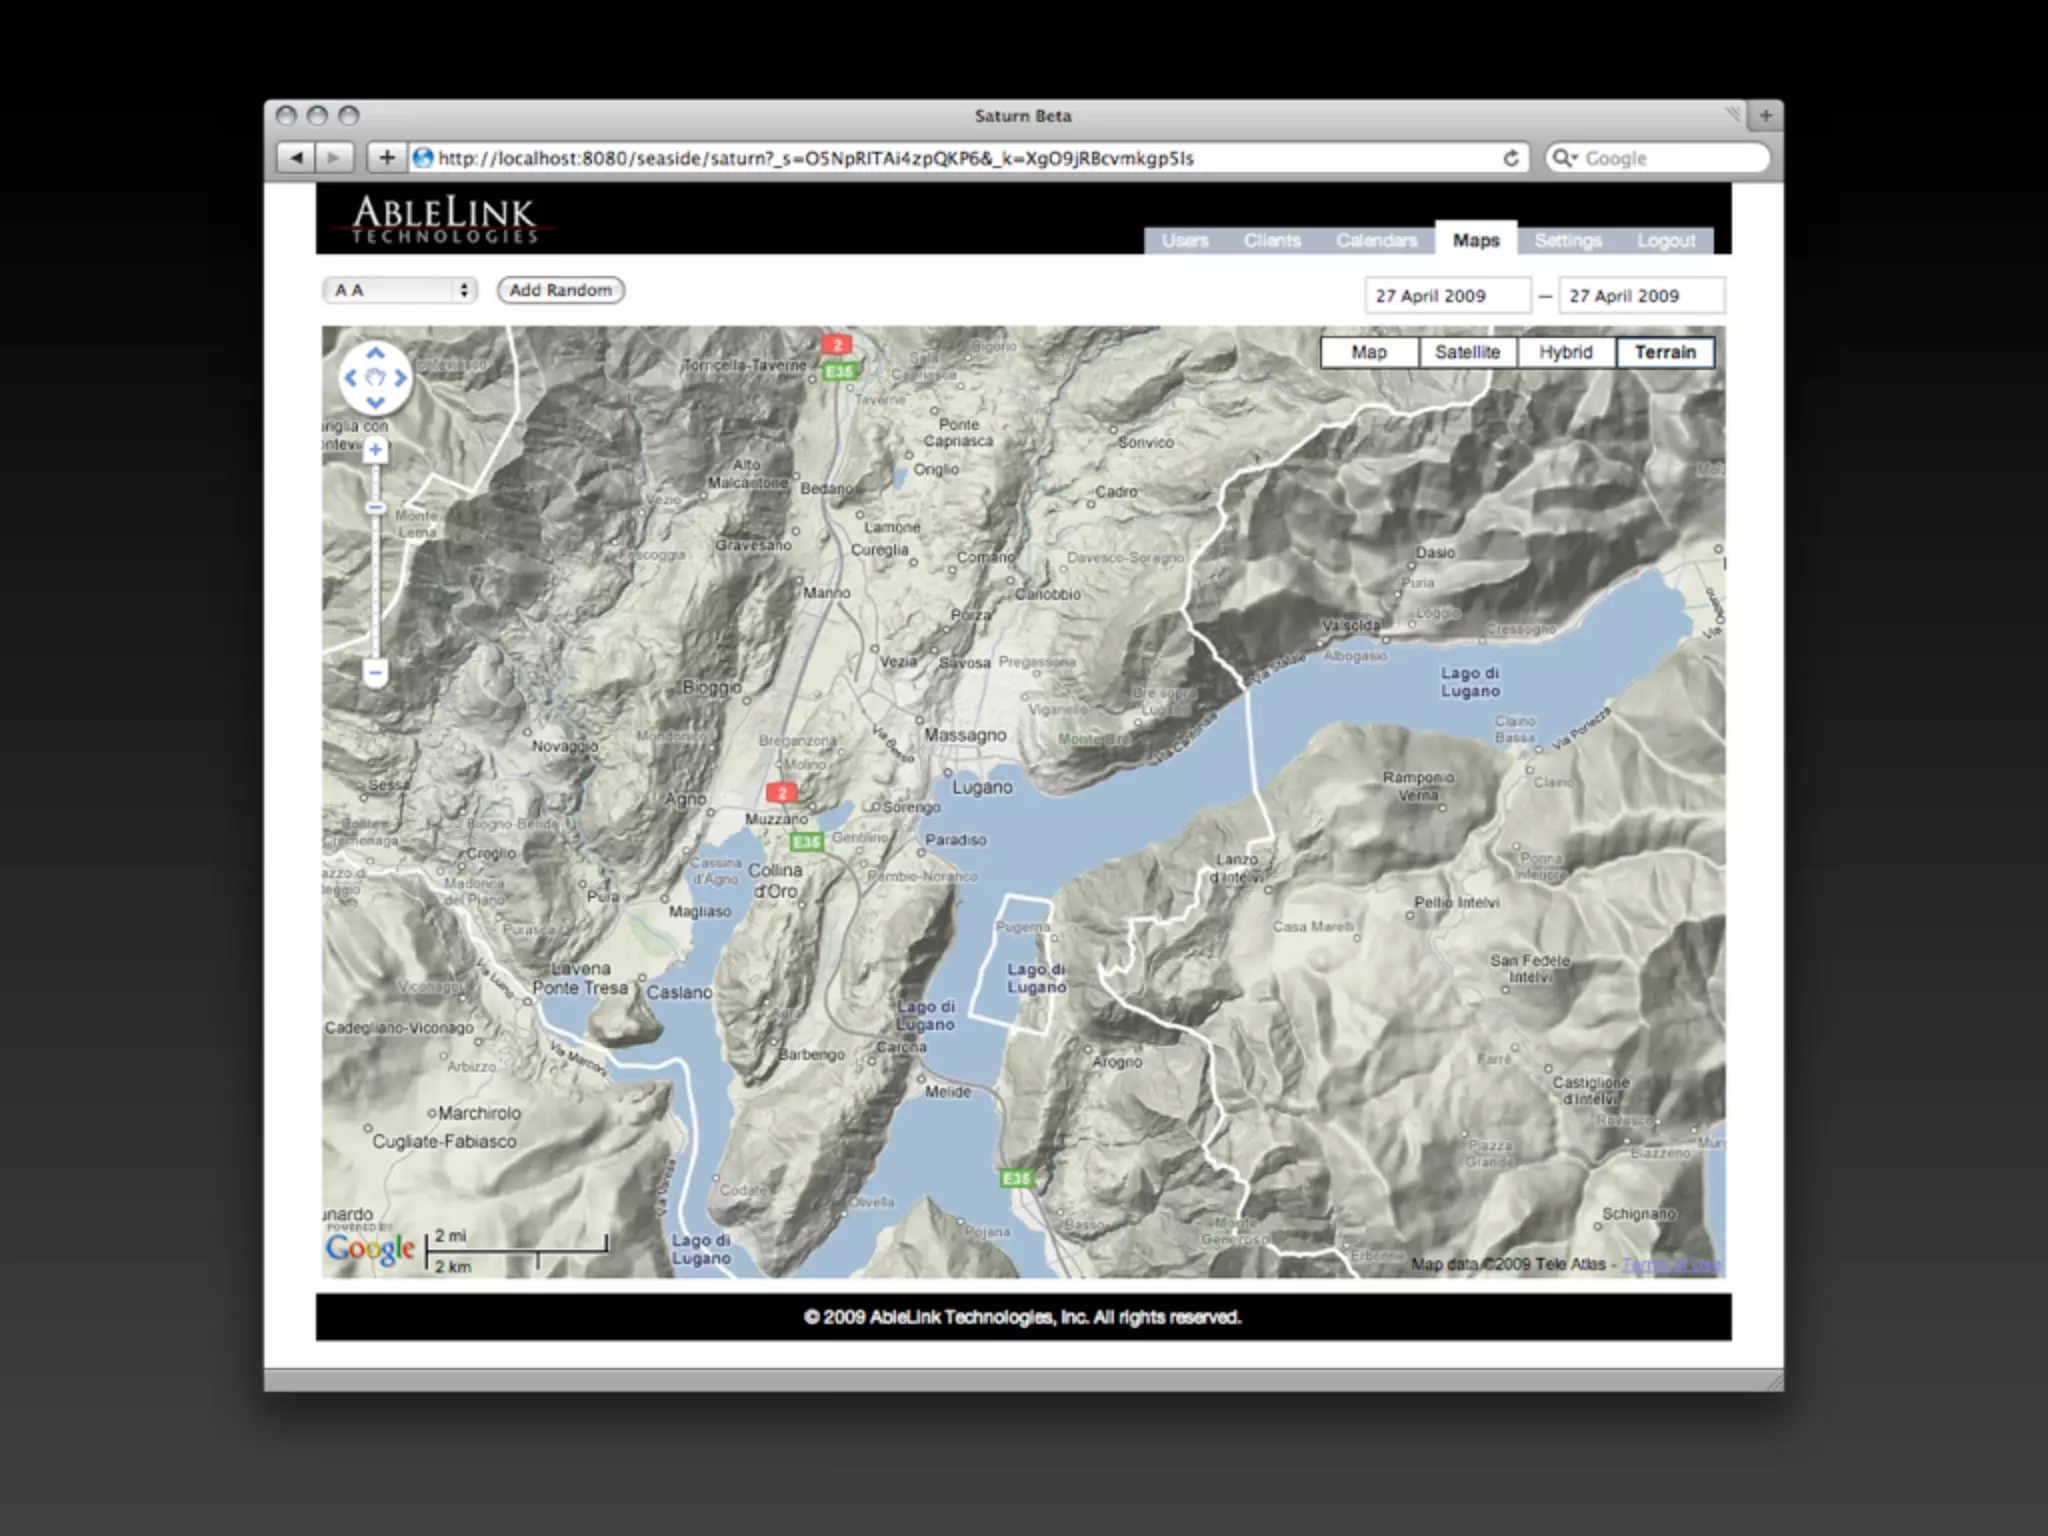Go back with browser back arrow
This screenshot has height=1536, width=2048.
click(296, 158)
